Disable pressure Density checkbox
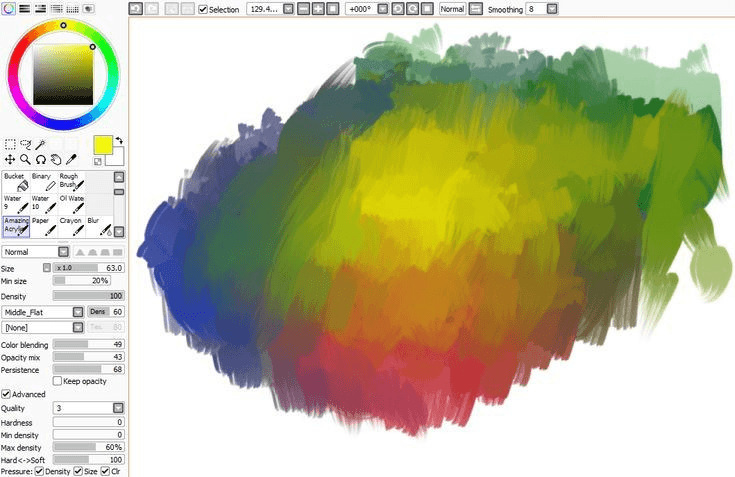Viewport: 735px width, 477px height. tap(40, 470)
